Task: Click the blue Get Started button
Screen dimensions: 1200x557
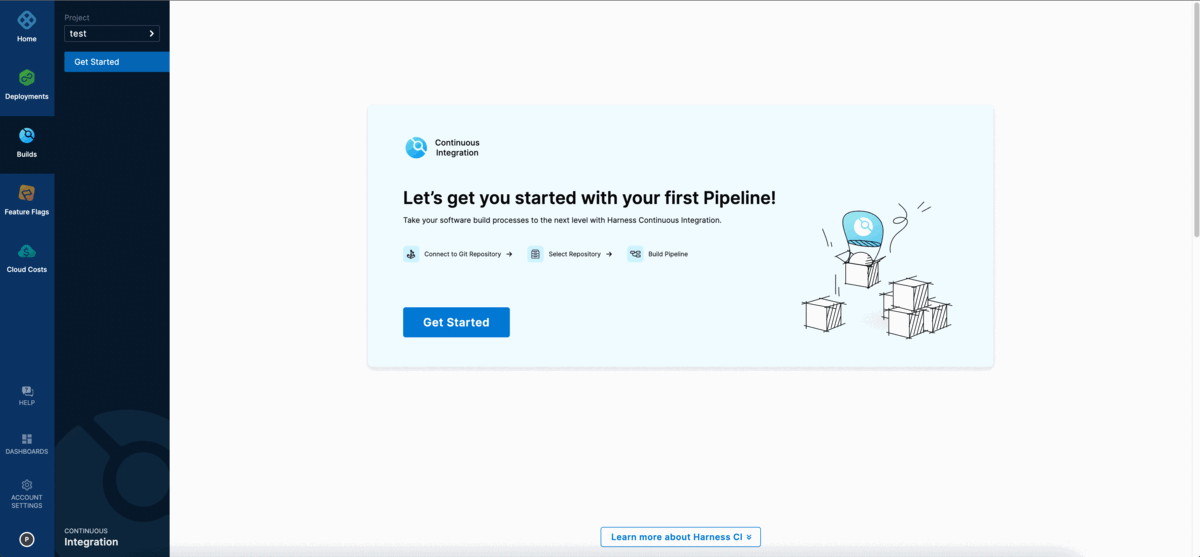Action: pyautogui.click(x=456, y=322)
